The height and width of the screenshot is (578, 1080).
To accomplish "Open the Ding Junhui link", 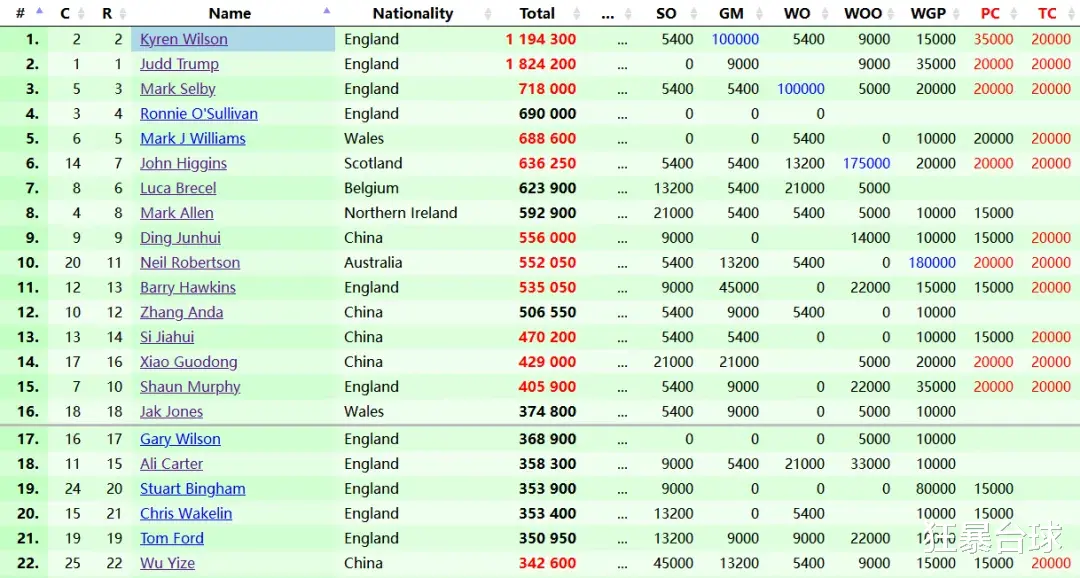I will (180, 238).
